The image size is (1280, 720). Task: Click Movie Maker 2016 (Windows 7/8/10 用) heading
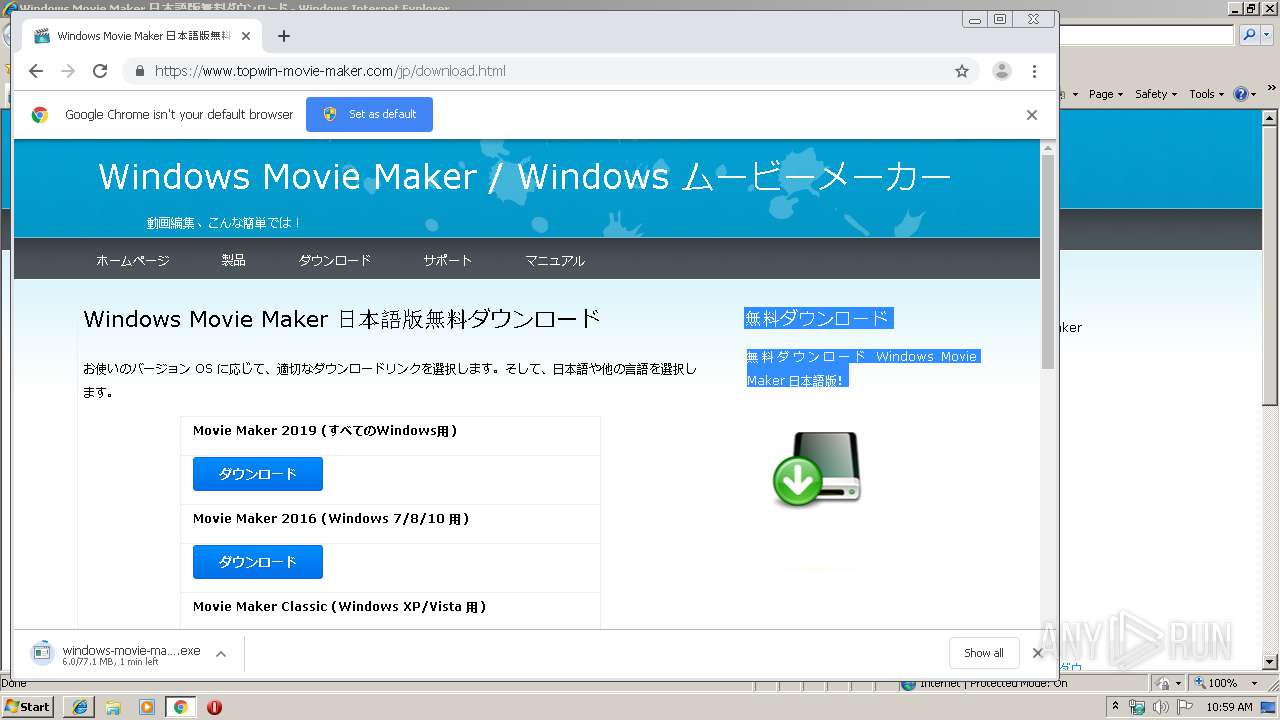(331, 518)
